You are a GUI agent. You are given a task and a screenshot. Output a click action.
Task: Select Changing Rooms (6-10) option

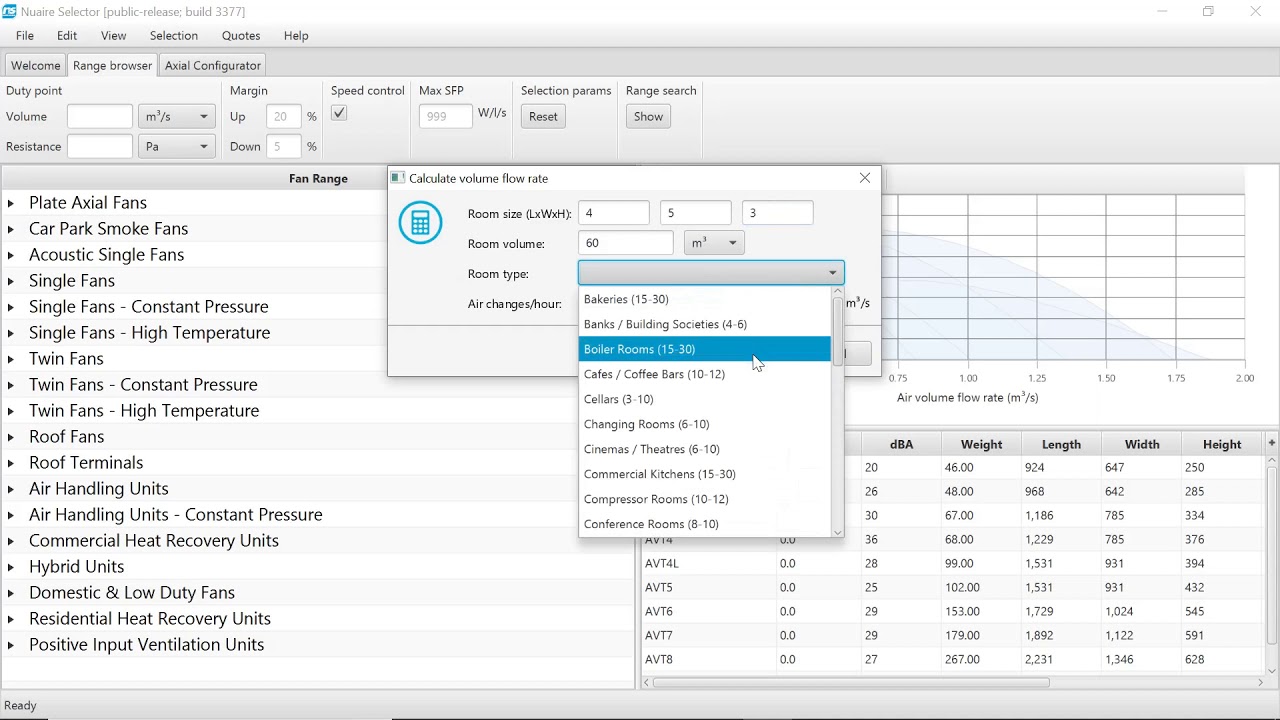pyautogui.click(x=705, y=424)
